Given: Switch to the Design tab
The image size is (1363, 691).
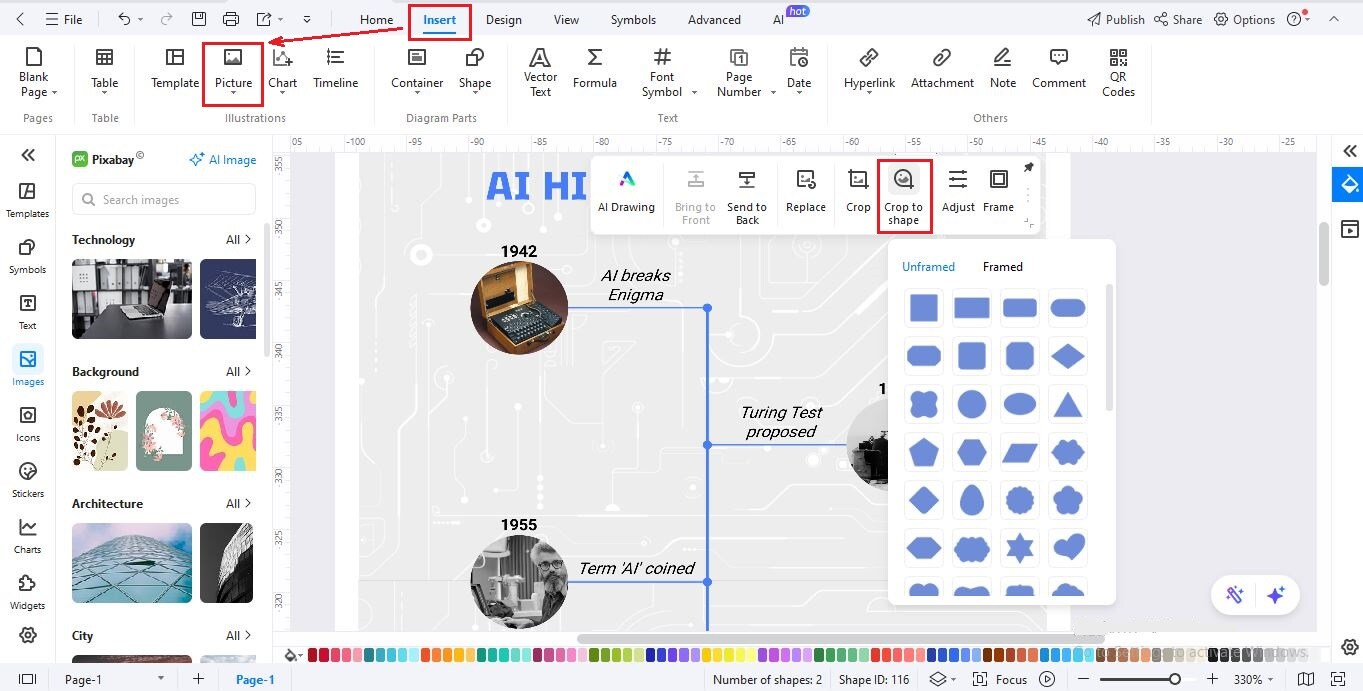Looking at the screenshot, I should pos(504,19).
